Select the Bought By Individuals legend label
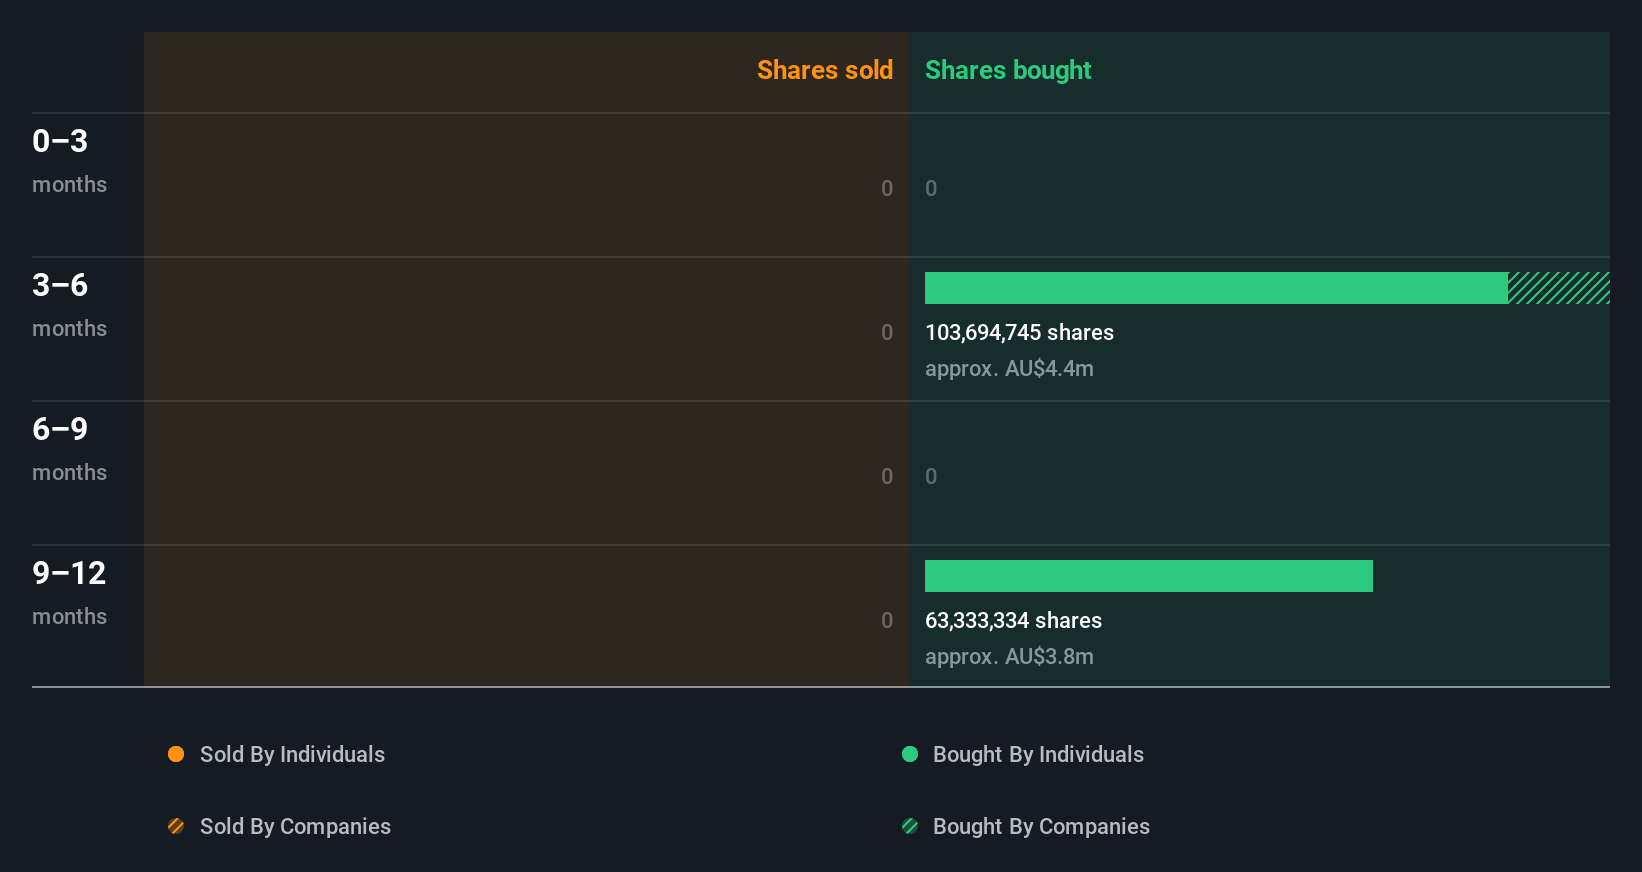Viewport: 1642px width, 872px height. (x=1038, y=754)
